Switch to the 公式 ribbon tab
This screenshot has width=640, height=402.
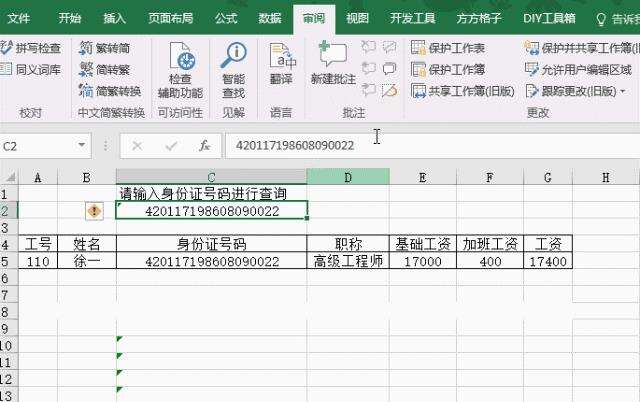[x=226, y=18]
